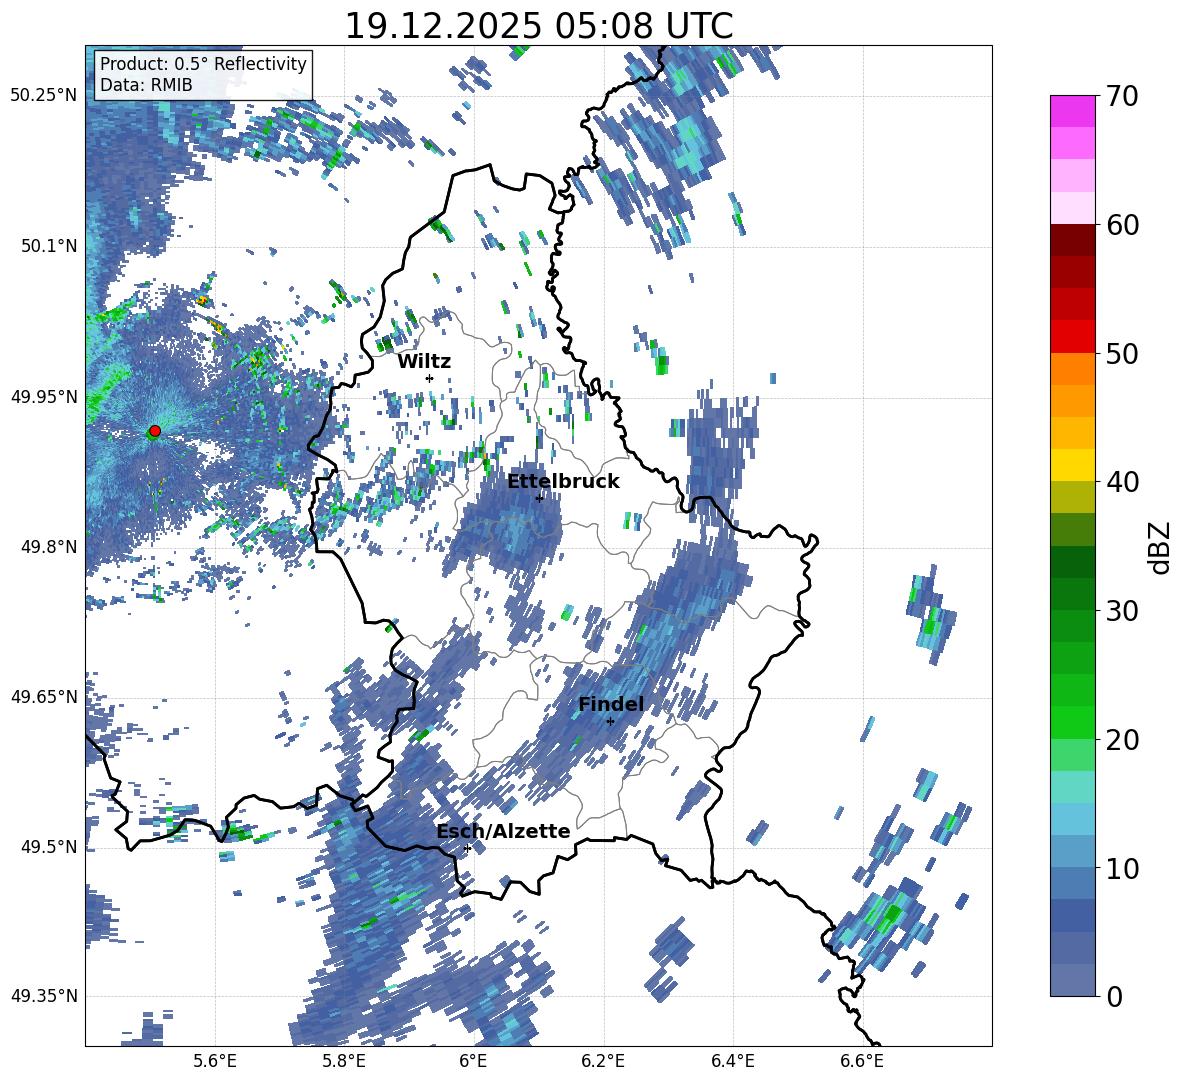This screenshot has width=1184, height=1081.
Task: Click the 49.65°N latitude label
Action: [x=44, y=696]
